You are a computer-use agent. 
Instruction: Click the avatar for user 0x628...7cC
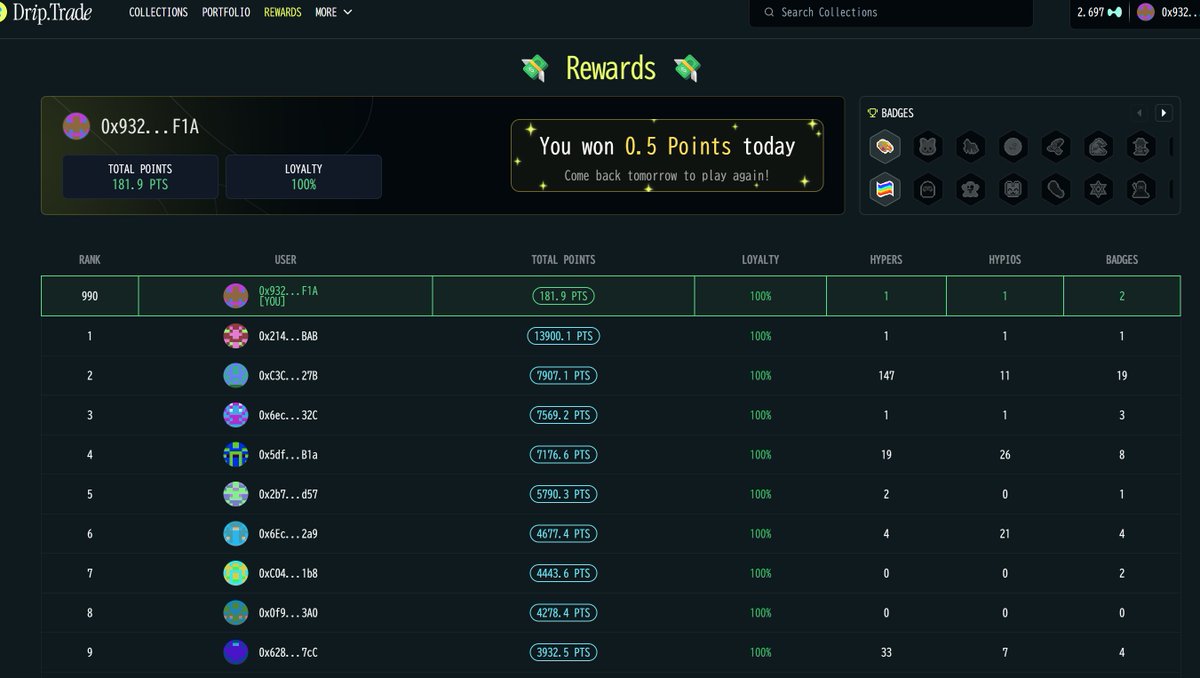click(x=236, y=652)
